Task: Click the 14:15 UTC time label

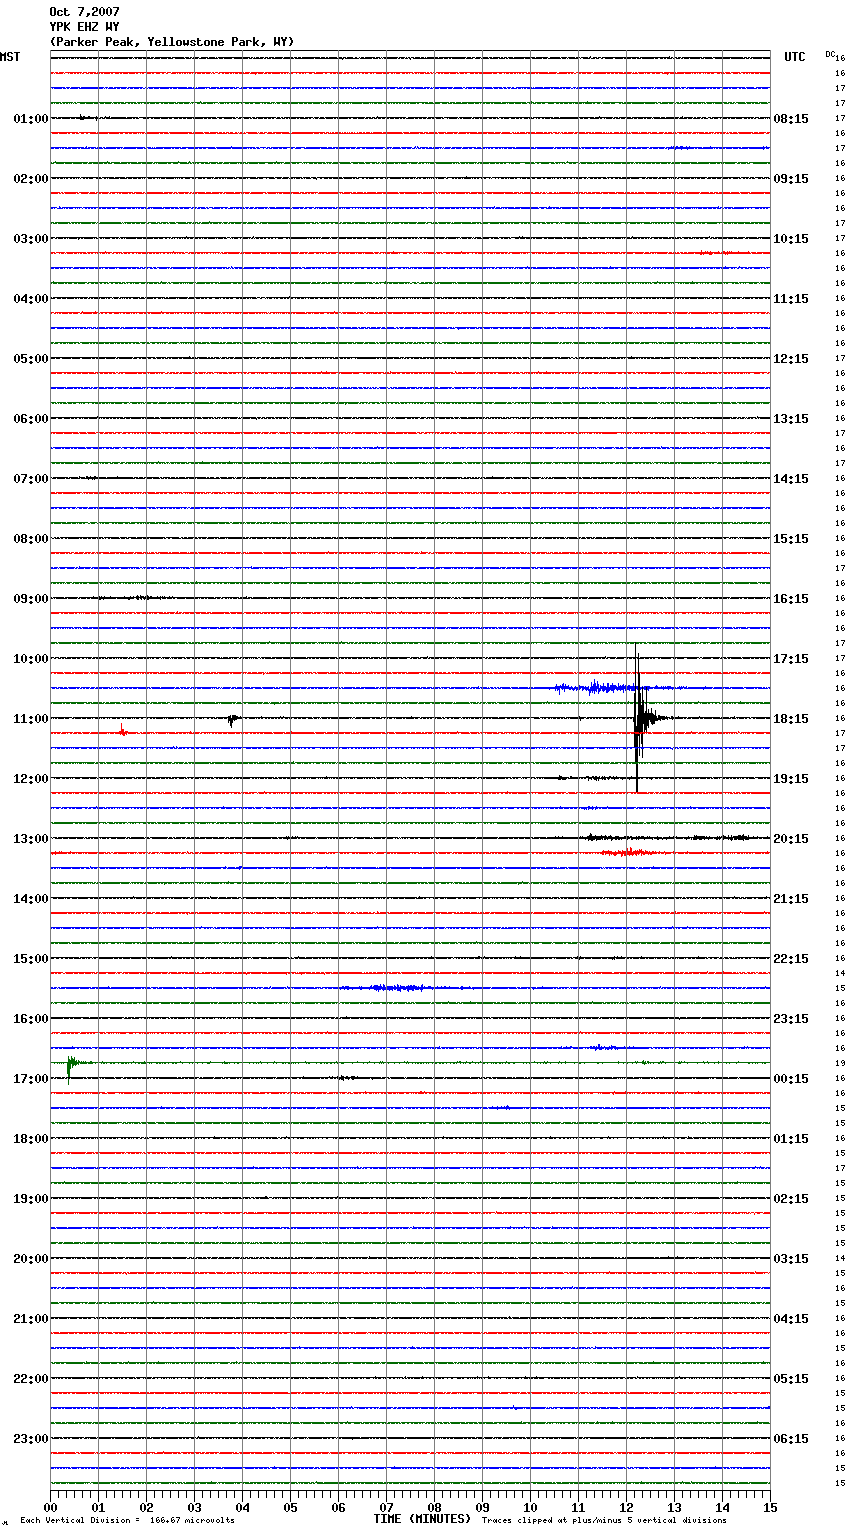Action: point(791,479)
